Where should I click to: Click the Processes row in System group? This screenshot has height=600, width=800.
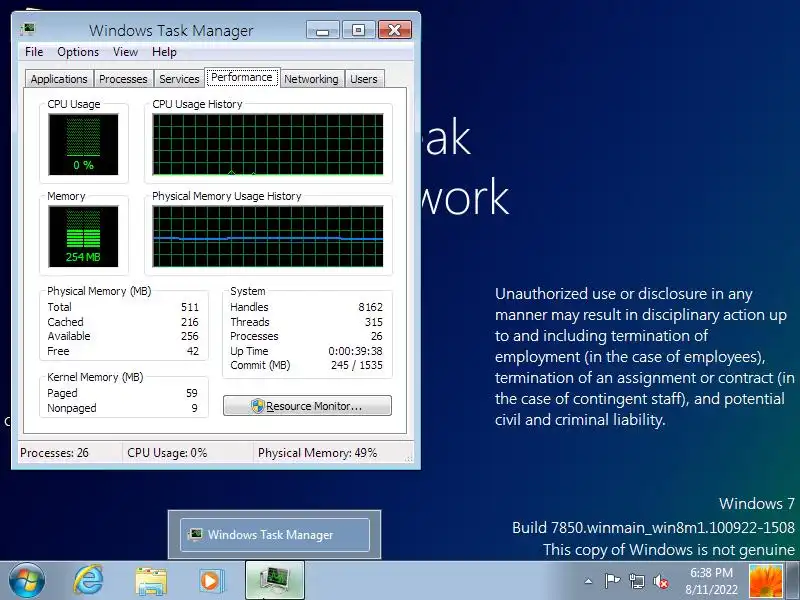(x=306, y=336)
